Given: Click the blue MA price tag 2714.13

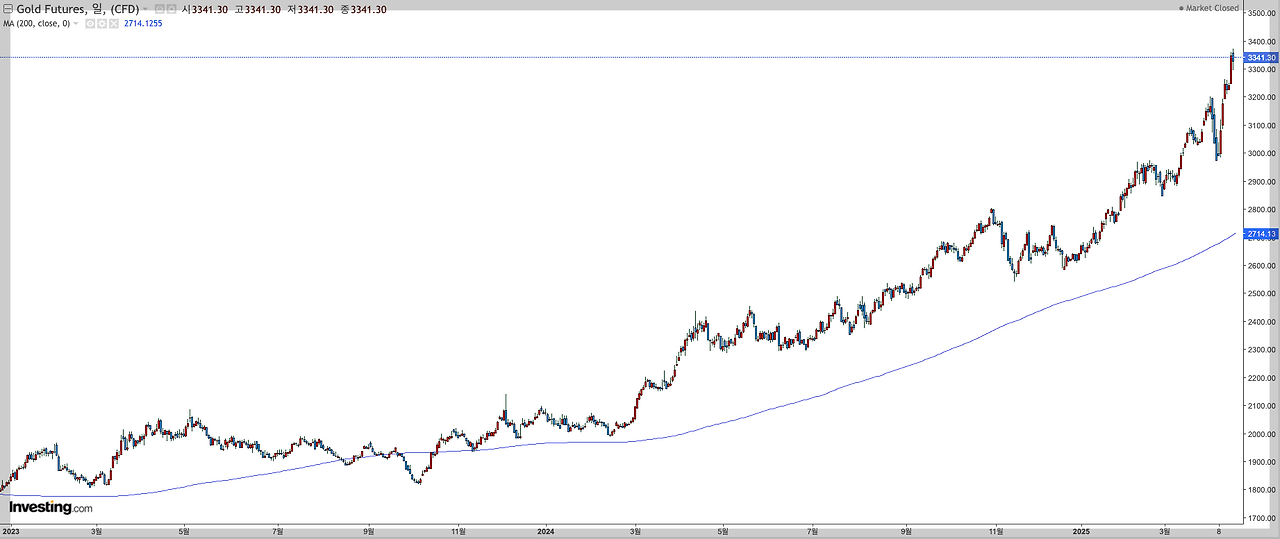Looking at the screenshot, I should point(1262,234).
